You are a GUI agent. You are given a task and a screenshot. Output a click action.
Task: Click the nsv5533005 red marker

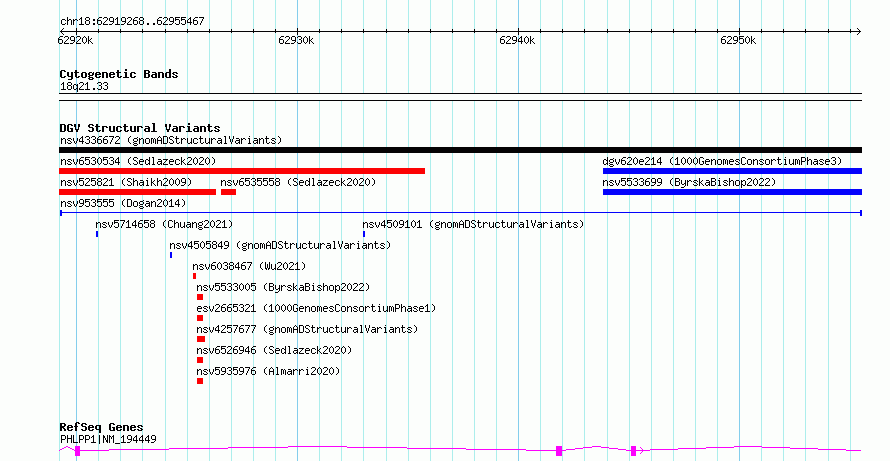point(200,297)
